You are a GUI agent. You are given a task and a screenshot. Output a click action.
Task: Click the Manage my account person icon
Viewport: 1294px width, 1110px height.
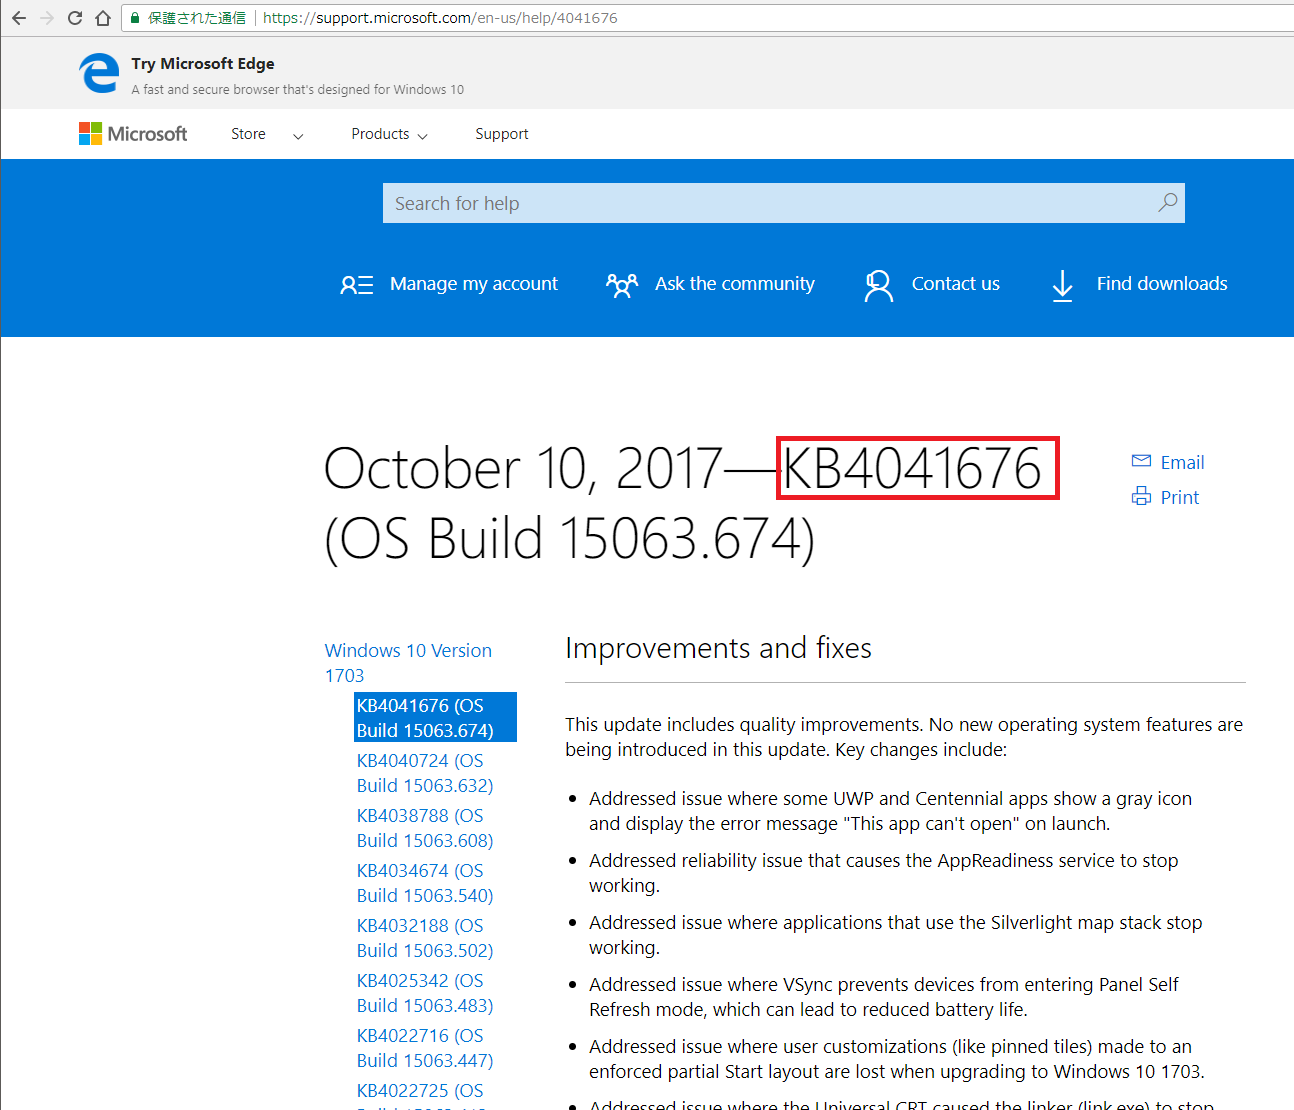point(356,285)
